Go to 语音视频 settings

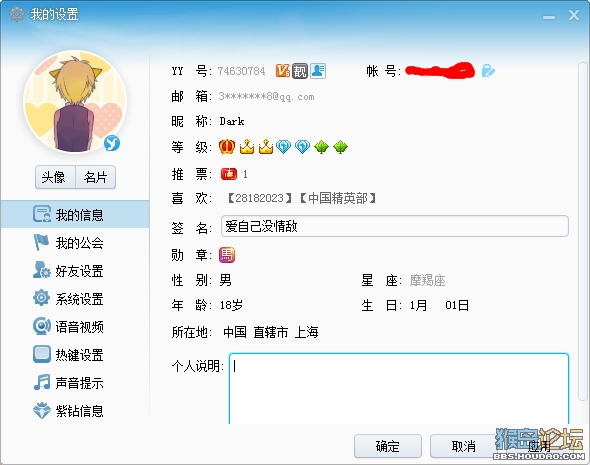coord(75,327)
